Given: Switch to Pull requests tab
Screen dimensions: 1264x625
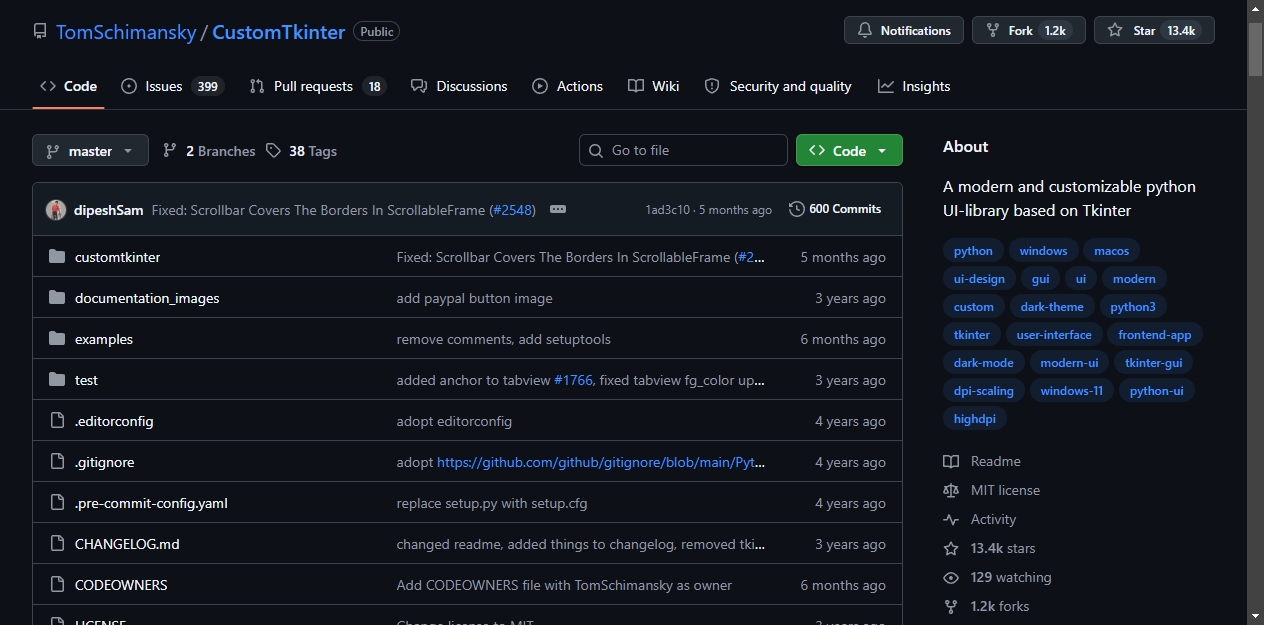Looking at the screenshot, I should pyautogui.click(x=318, y=86).
